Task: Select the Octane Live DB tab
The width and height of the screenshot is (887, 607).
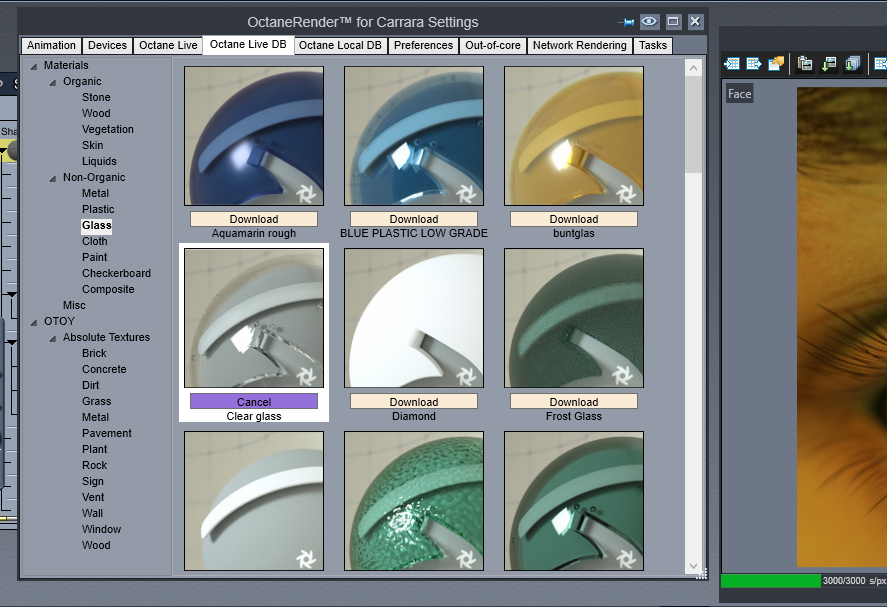Action: pyautogui.click(x=248, y=45)
